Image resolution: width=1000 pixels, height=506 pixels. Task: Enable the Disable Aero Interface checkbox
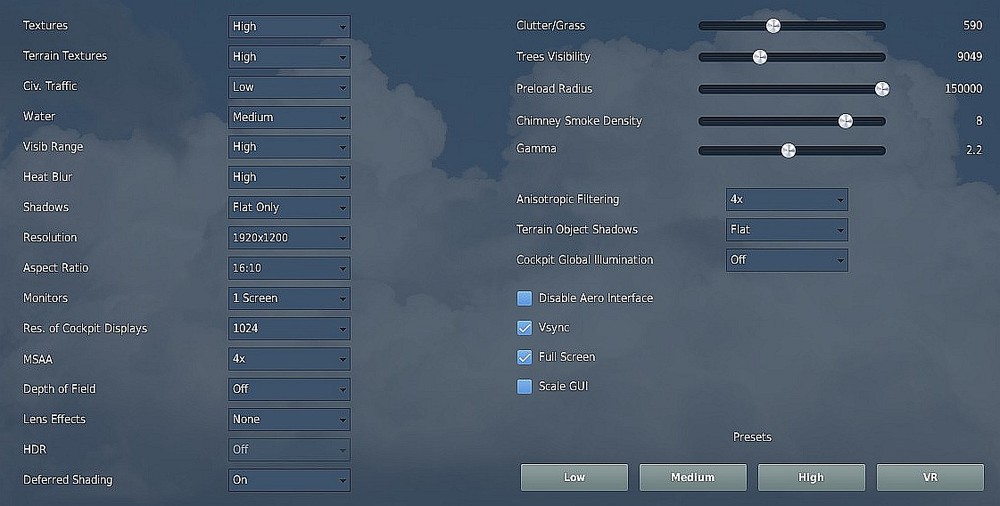coord(524,298)
